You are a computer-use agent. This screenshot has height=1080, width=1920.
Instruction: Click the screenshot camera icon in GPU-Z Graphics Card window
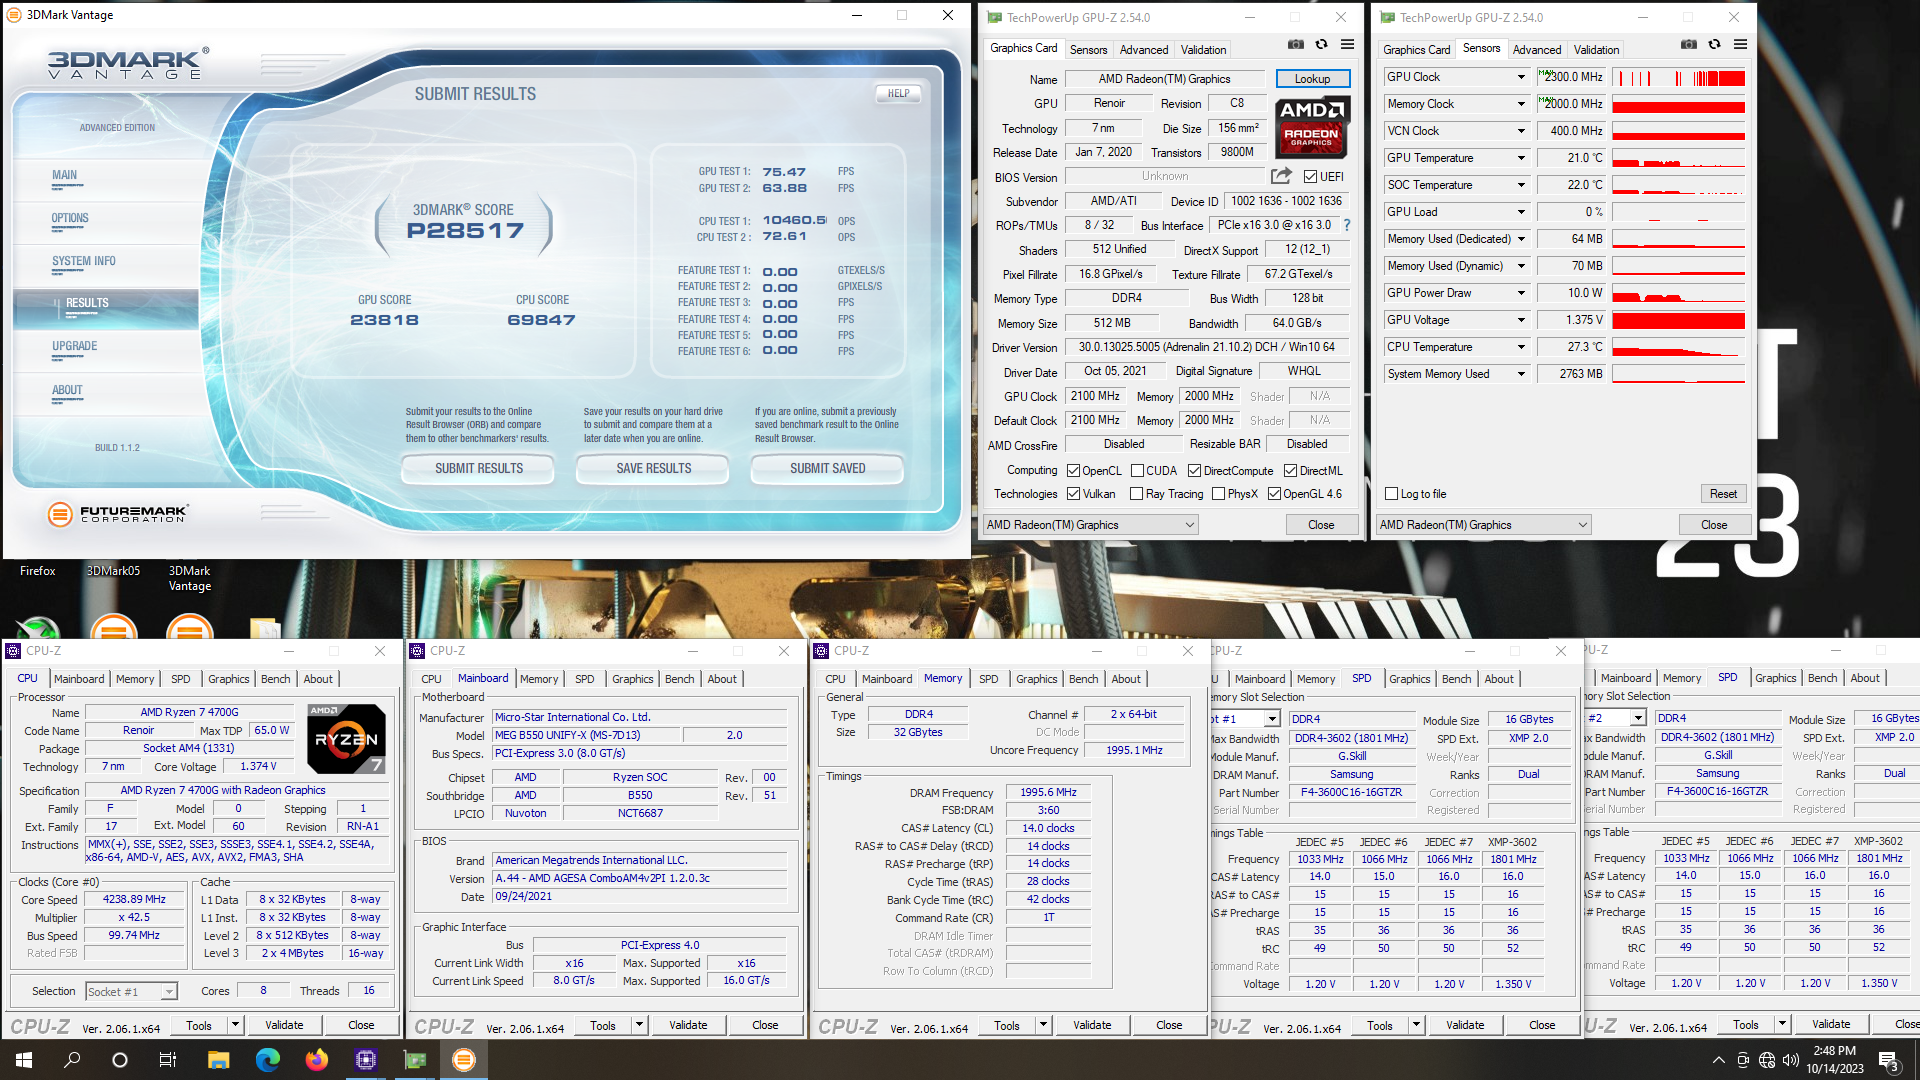[1295, 45]
